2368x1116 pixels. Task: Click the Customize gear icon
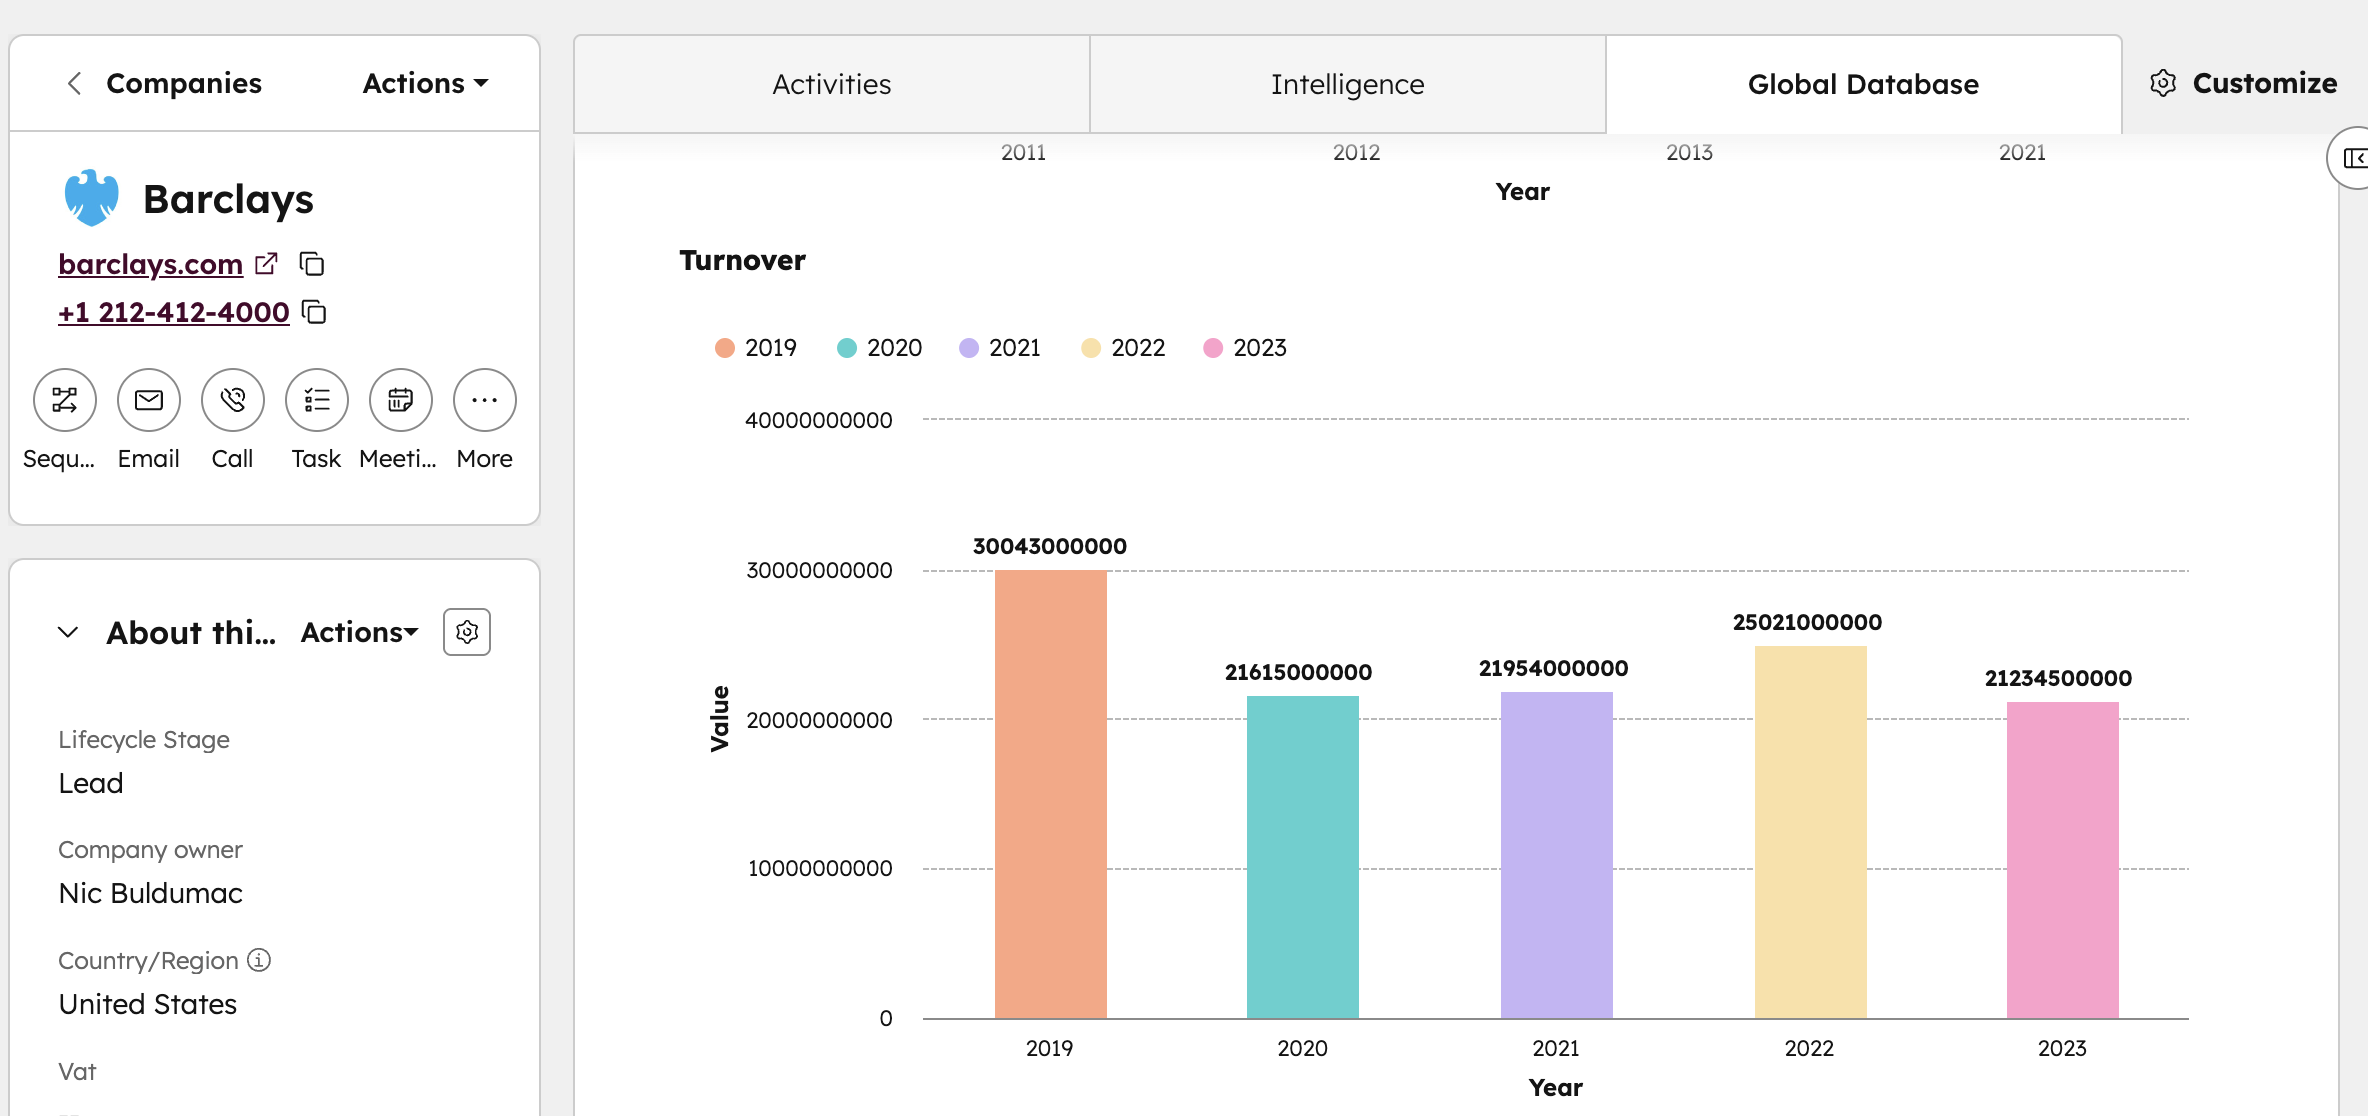[x=2163, y=83]
